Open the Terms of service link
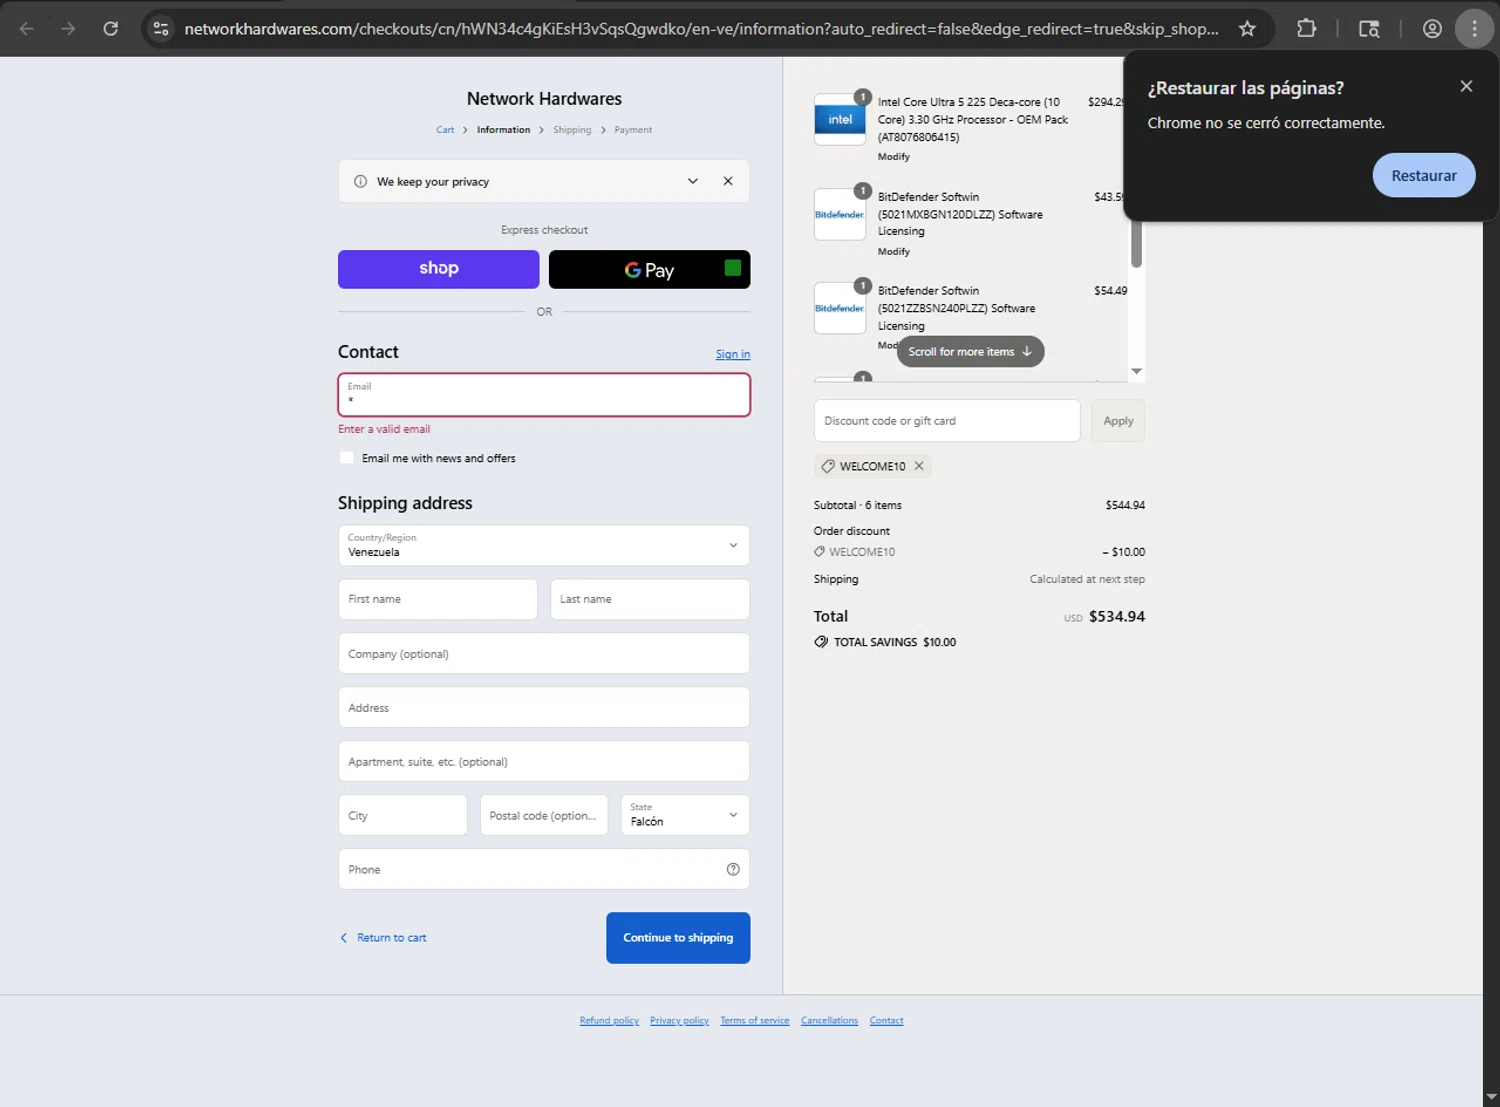Viewport: 1500px width, 1107px height. coord(755,1021)
